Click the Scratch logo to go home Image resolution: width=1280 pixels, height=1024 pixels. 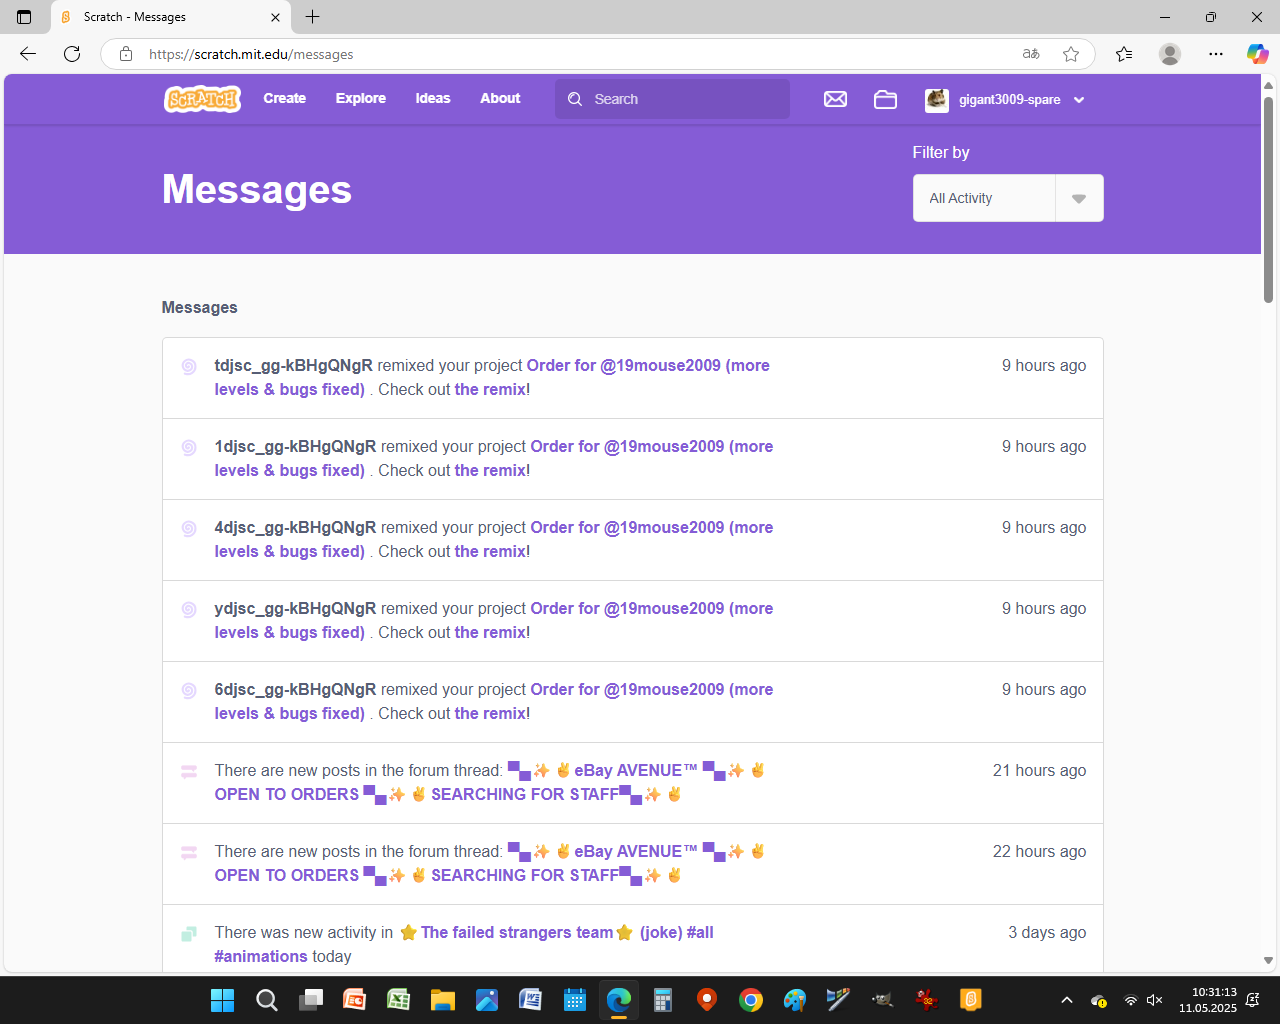tap(201, 99)
